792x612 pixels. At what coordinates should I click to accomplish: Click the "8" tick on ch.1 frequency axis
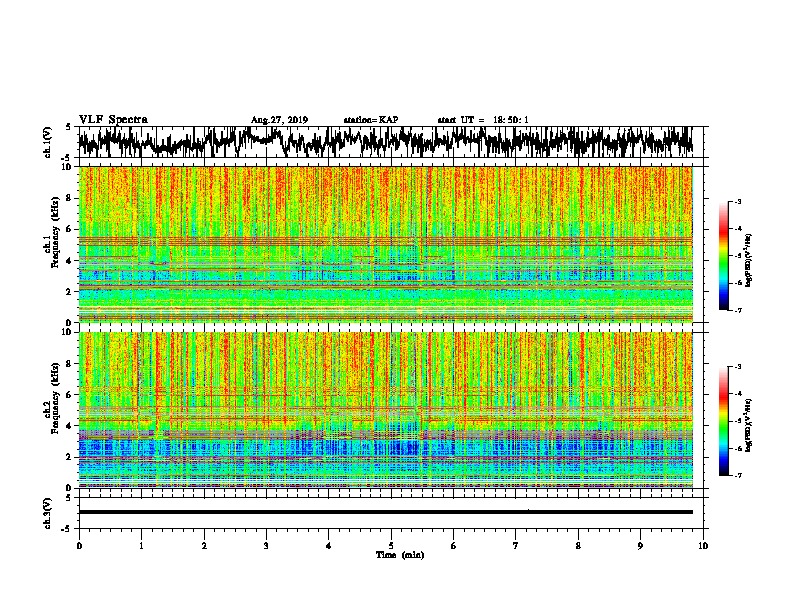pos(70,198)
